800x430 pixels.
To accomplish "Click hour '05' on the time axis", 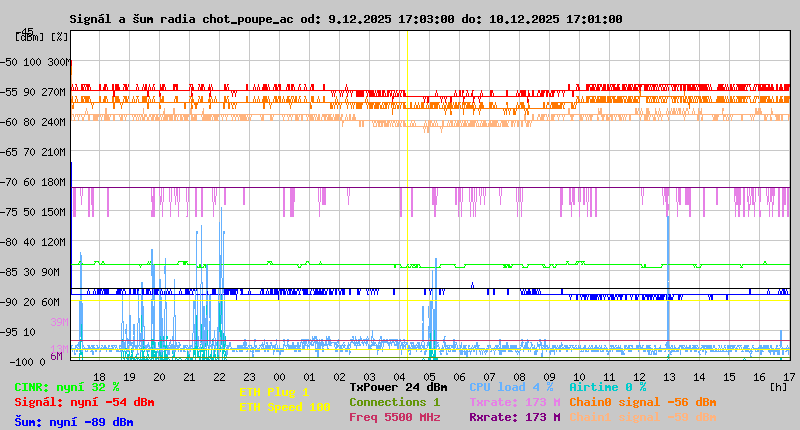I will coord(430,377).
